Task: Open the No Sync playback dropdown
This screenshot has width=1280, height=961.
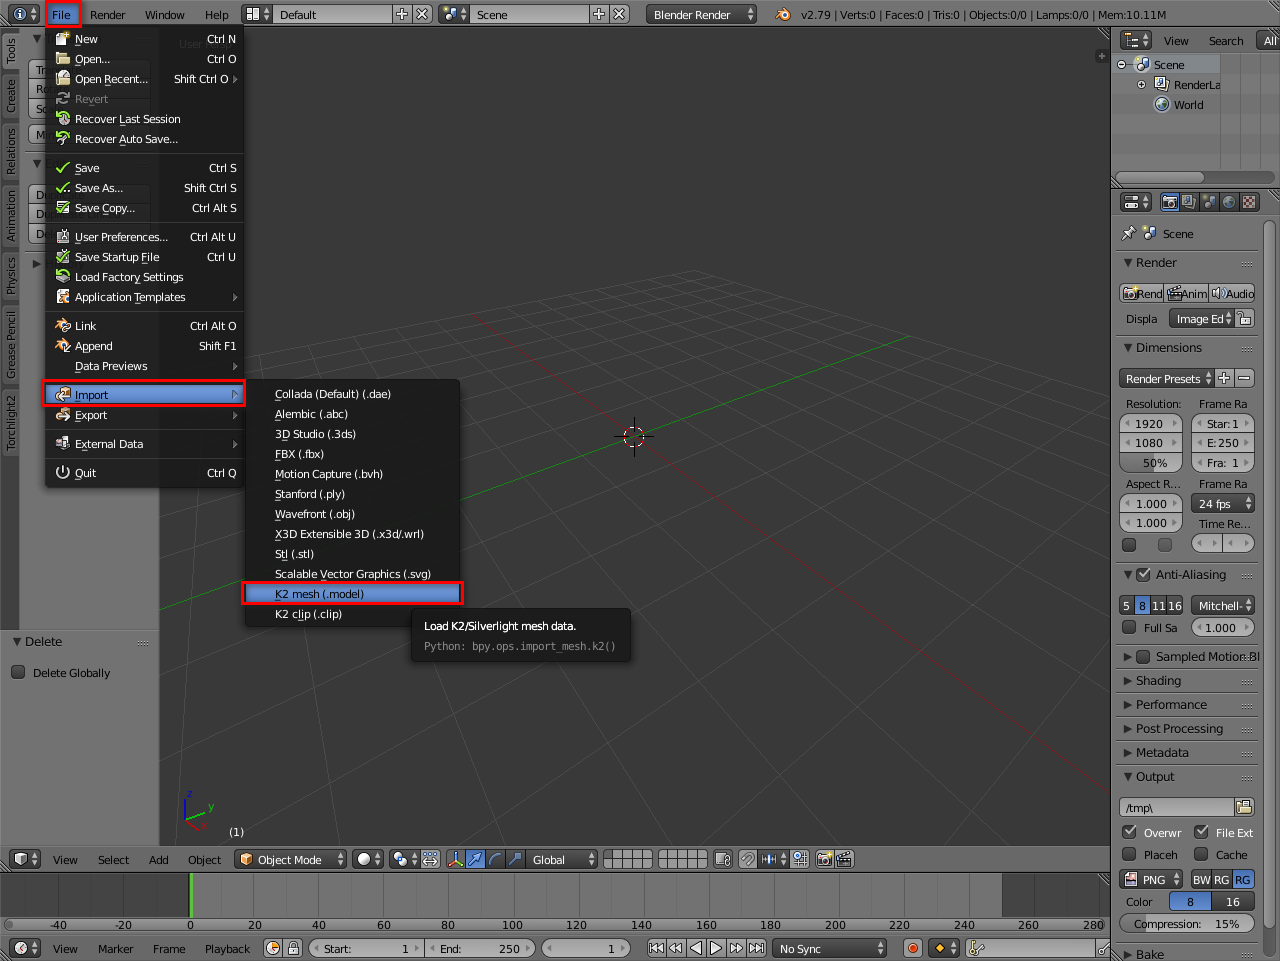Action: coord(830,948)
